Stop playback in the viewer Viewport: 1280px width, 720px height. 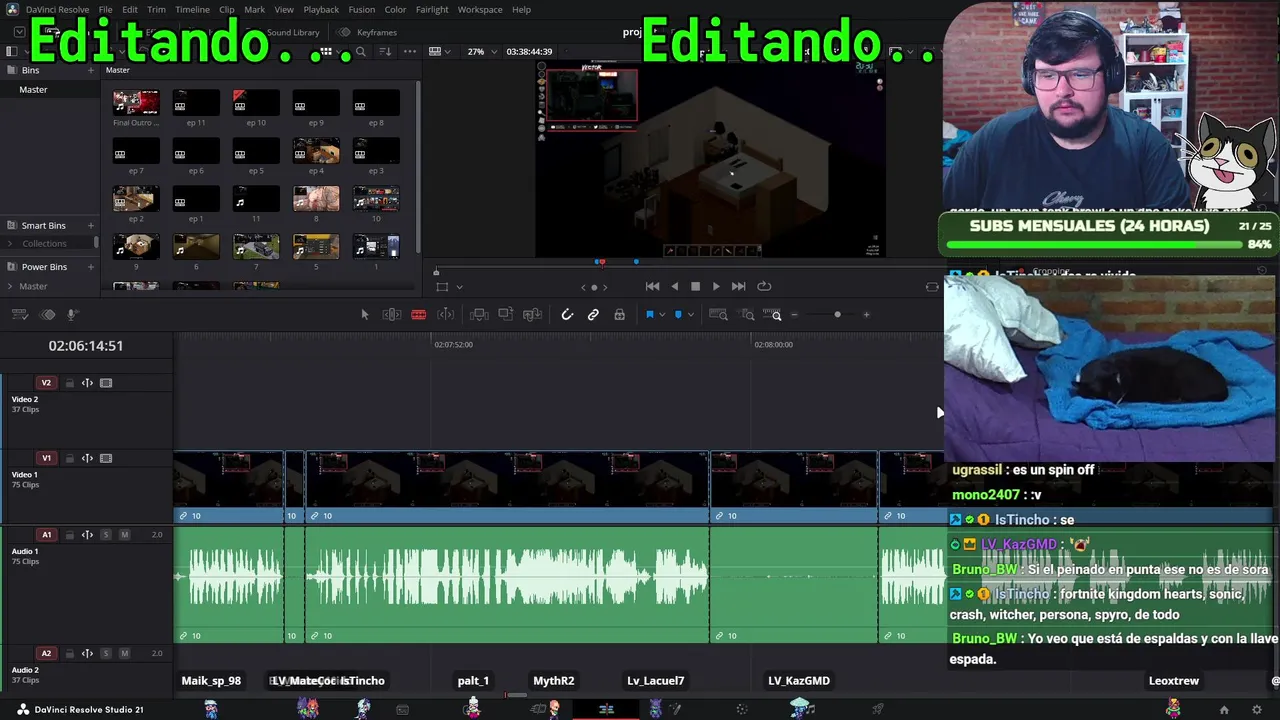[695, 286]
